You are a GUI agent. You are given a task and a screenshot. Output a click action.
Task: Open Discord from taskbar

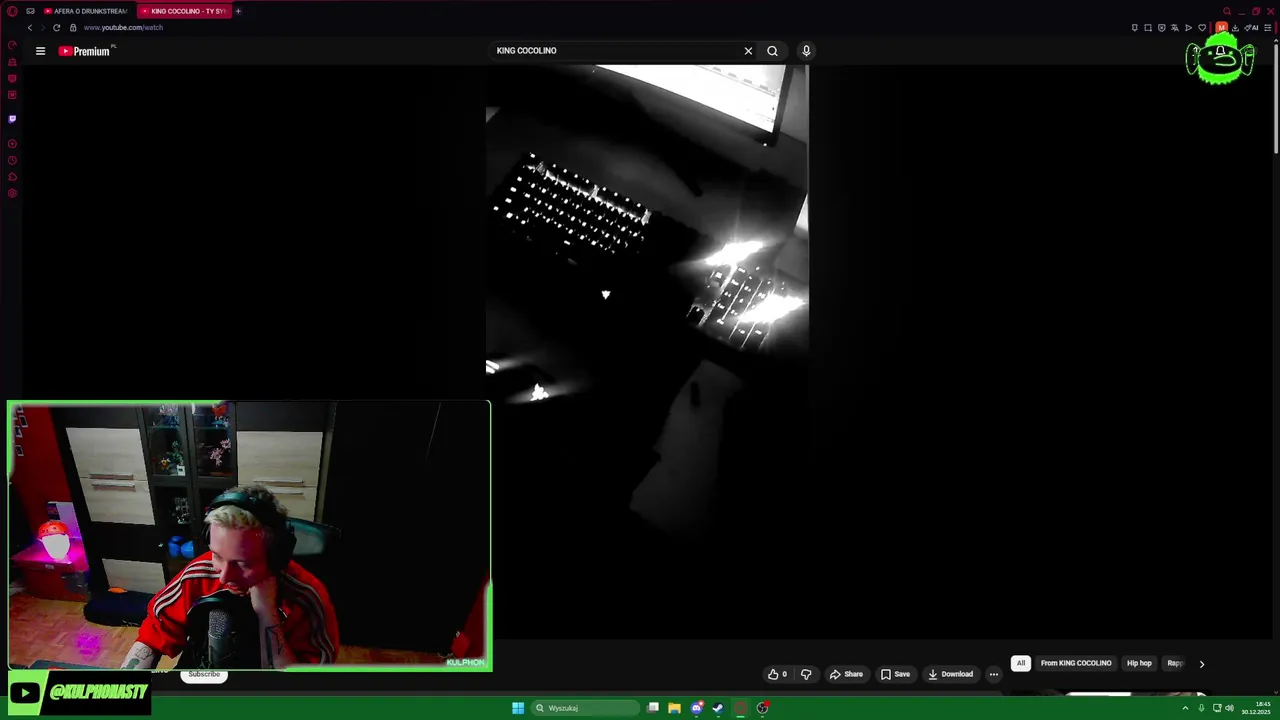pos(697,708)
